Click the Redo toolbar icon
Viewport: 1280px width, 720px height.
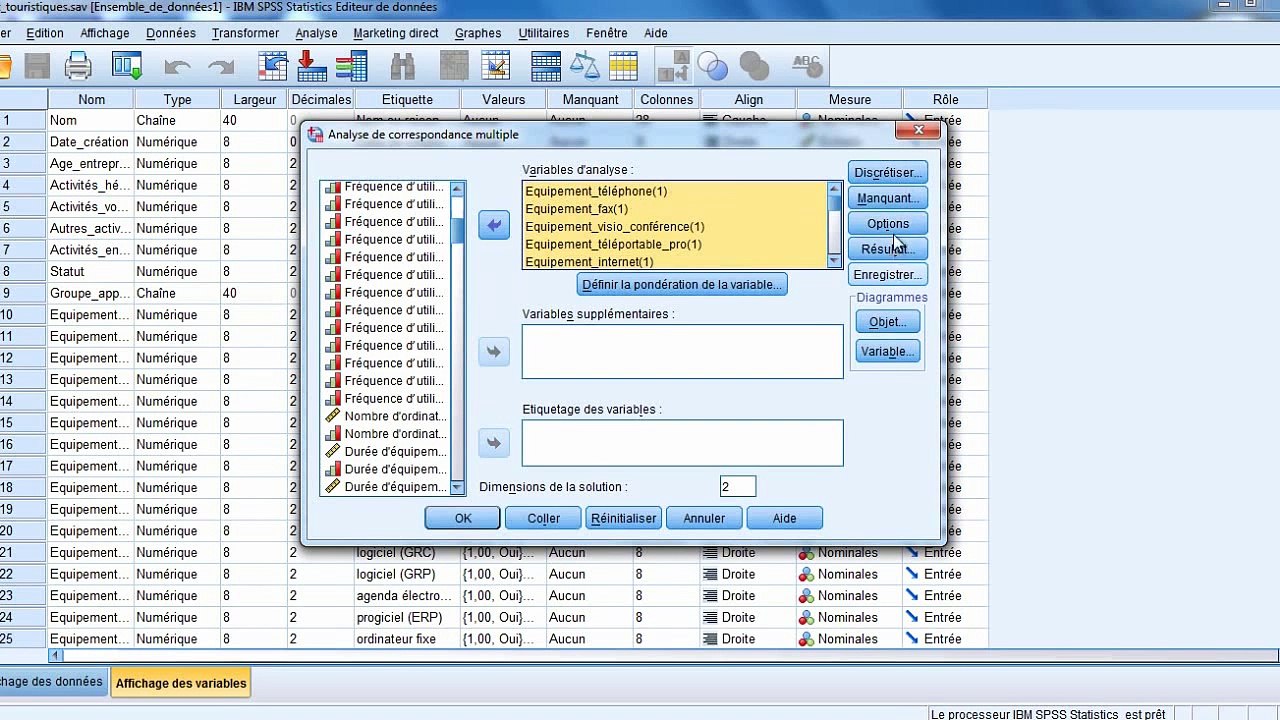coord(220,67)
